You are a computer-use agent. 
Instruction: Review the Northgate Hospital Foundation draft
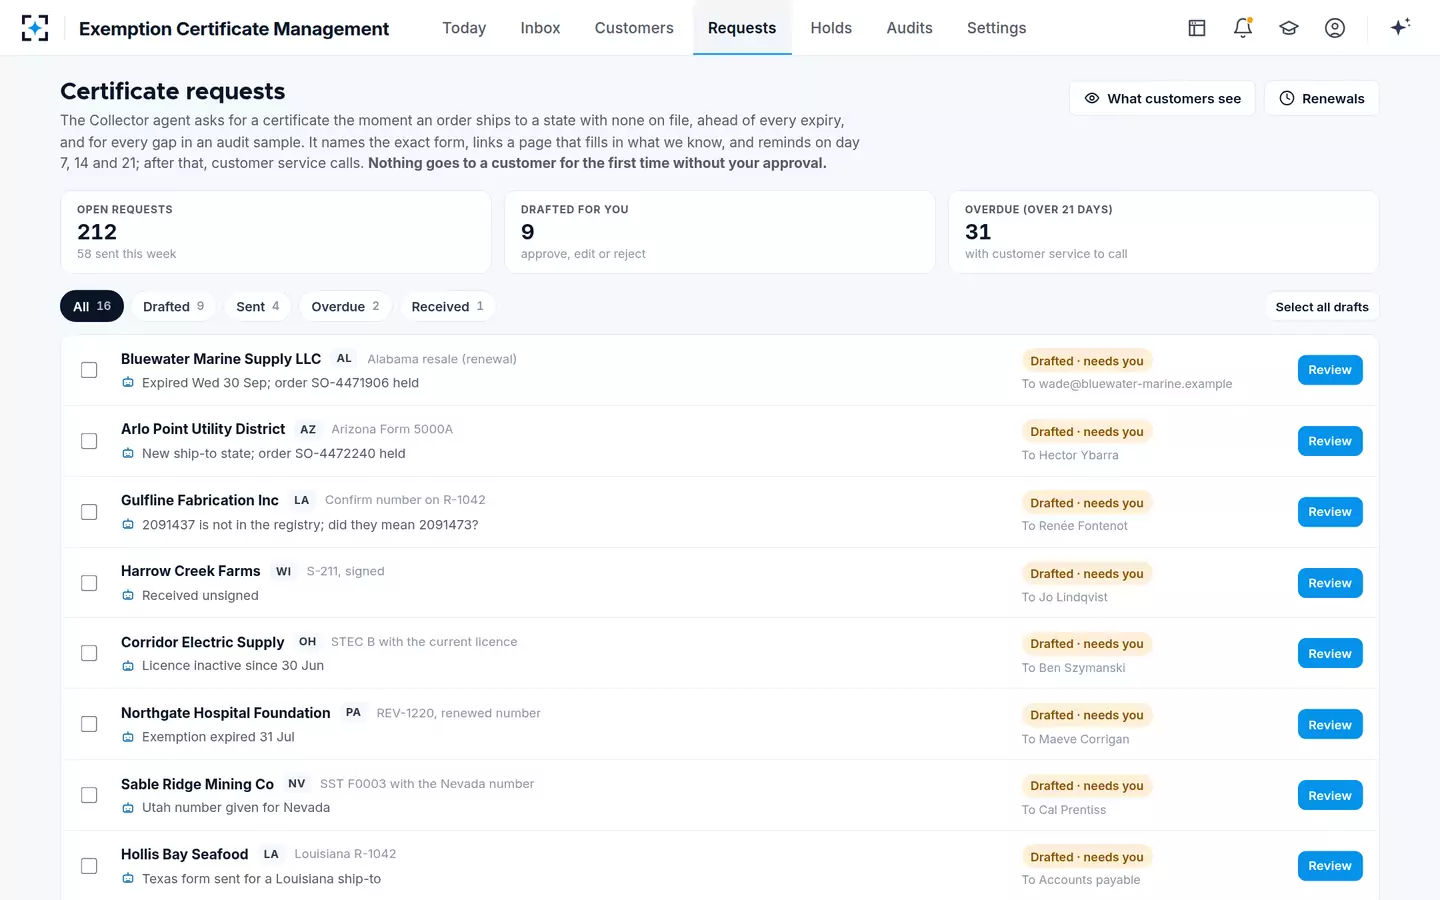point(1330,724)
